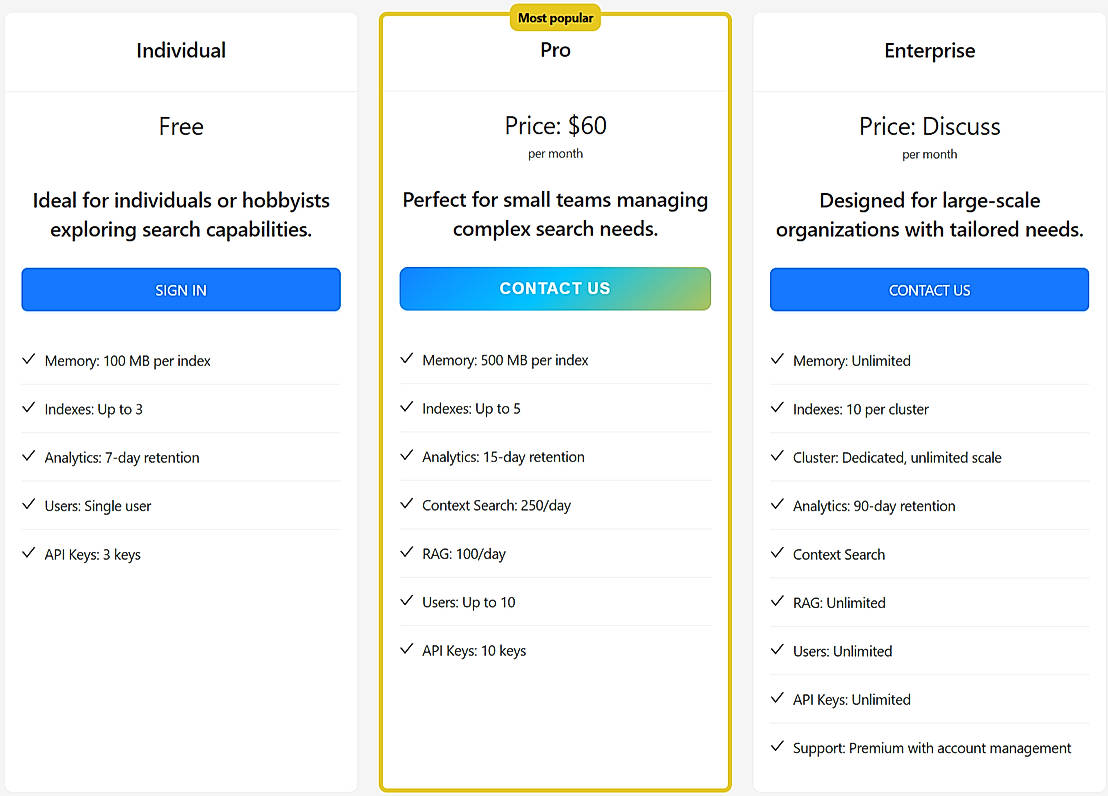The width and height of the screenshot is (1108, 796).
Task: Select the Enterprise plan heading
Action: (929, 50)
